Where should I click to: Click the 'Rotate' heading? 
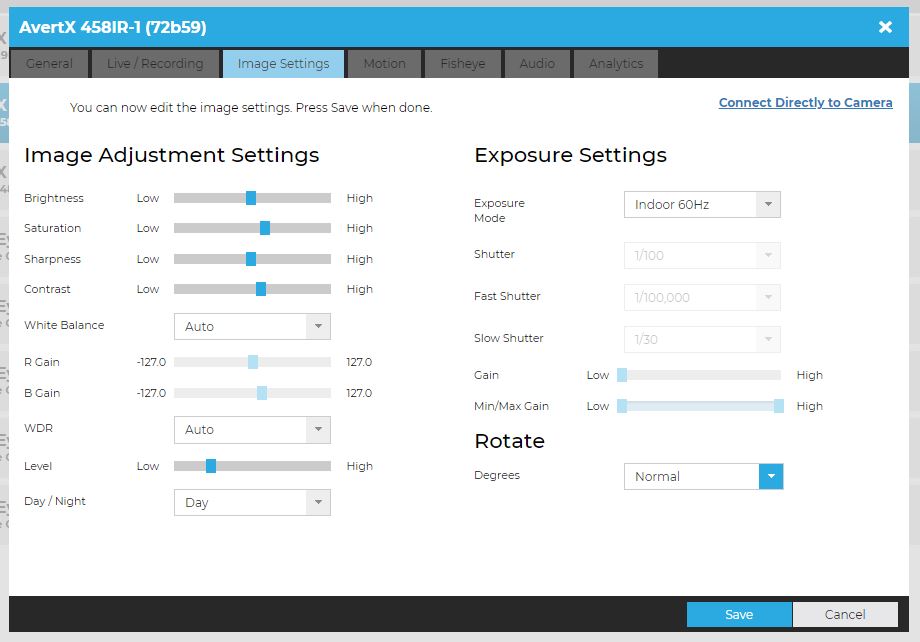[x=509, y=441]
